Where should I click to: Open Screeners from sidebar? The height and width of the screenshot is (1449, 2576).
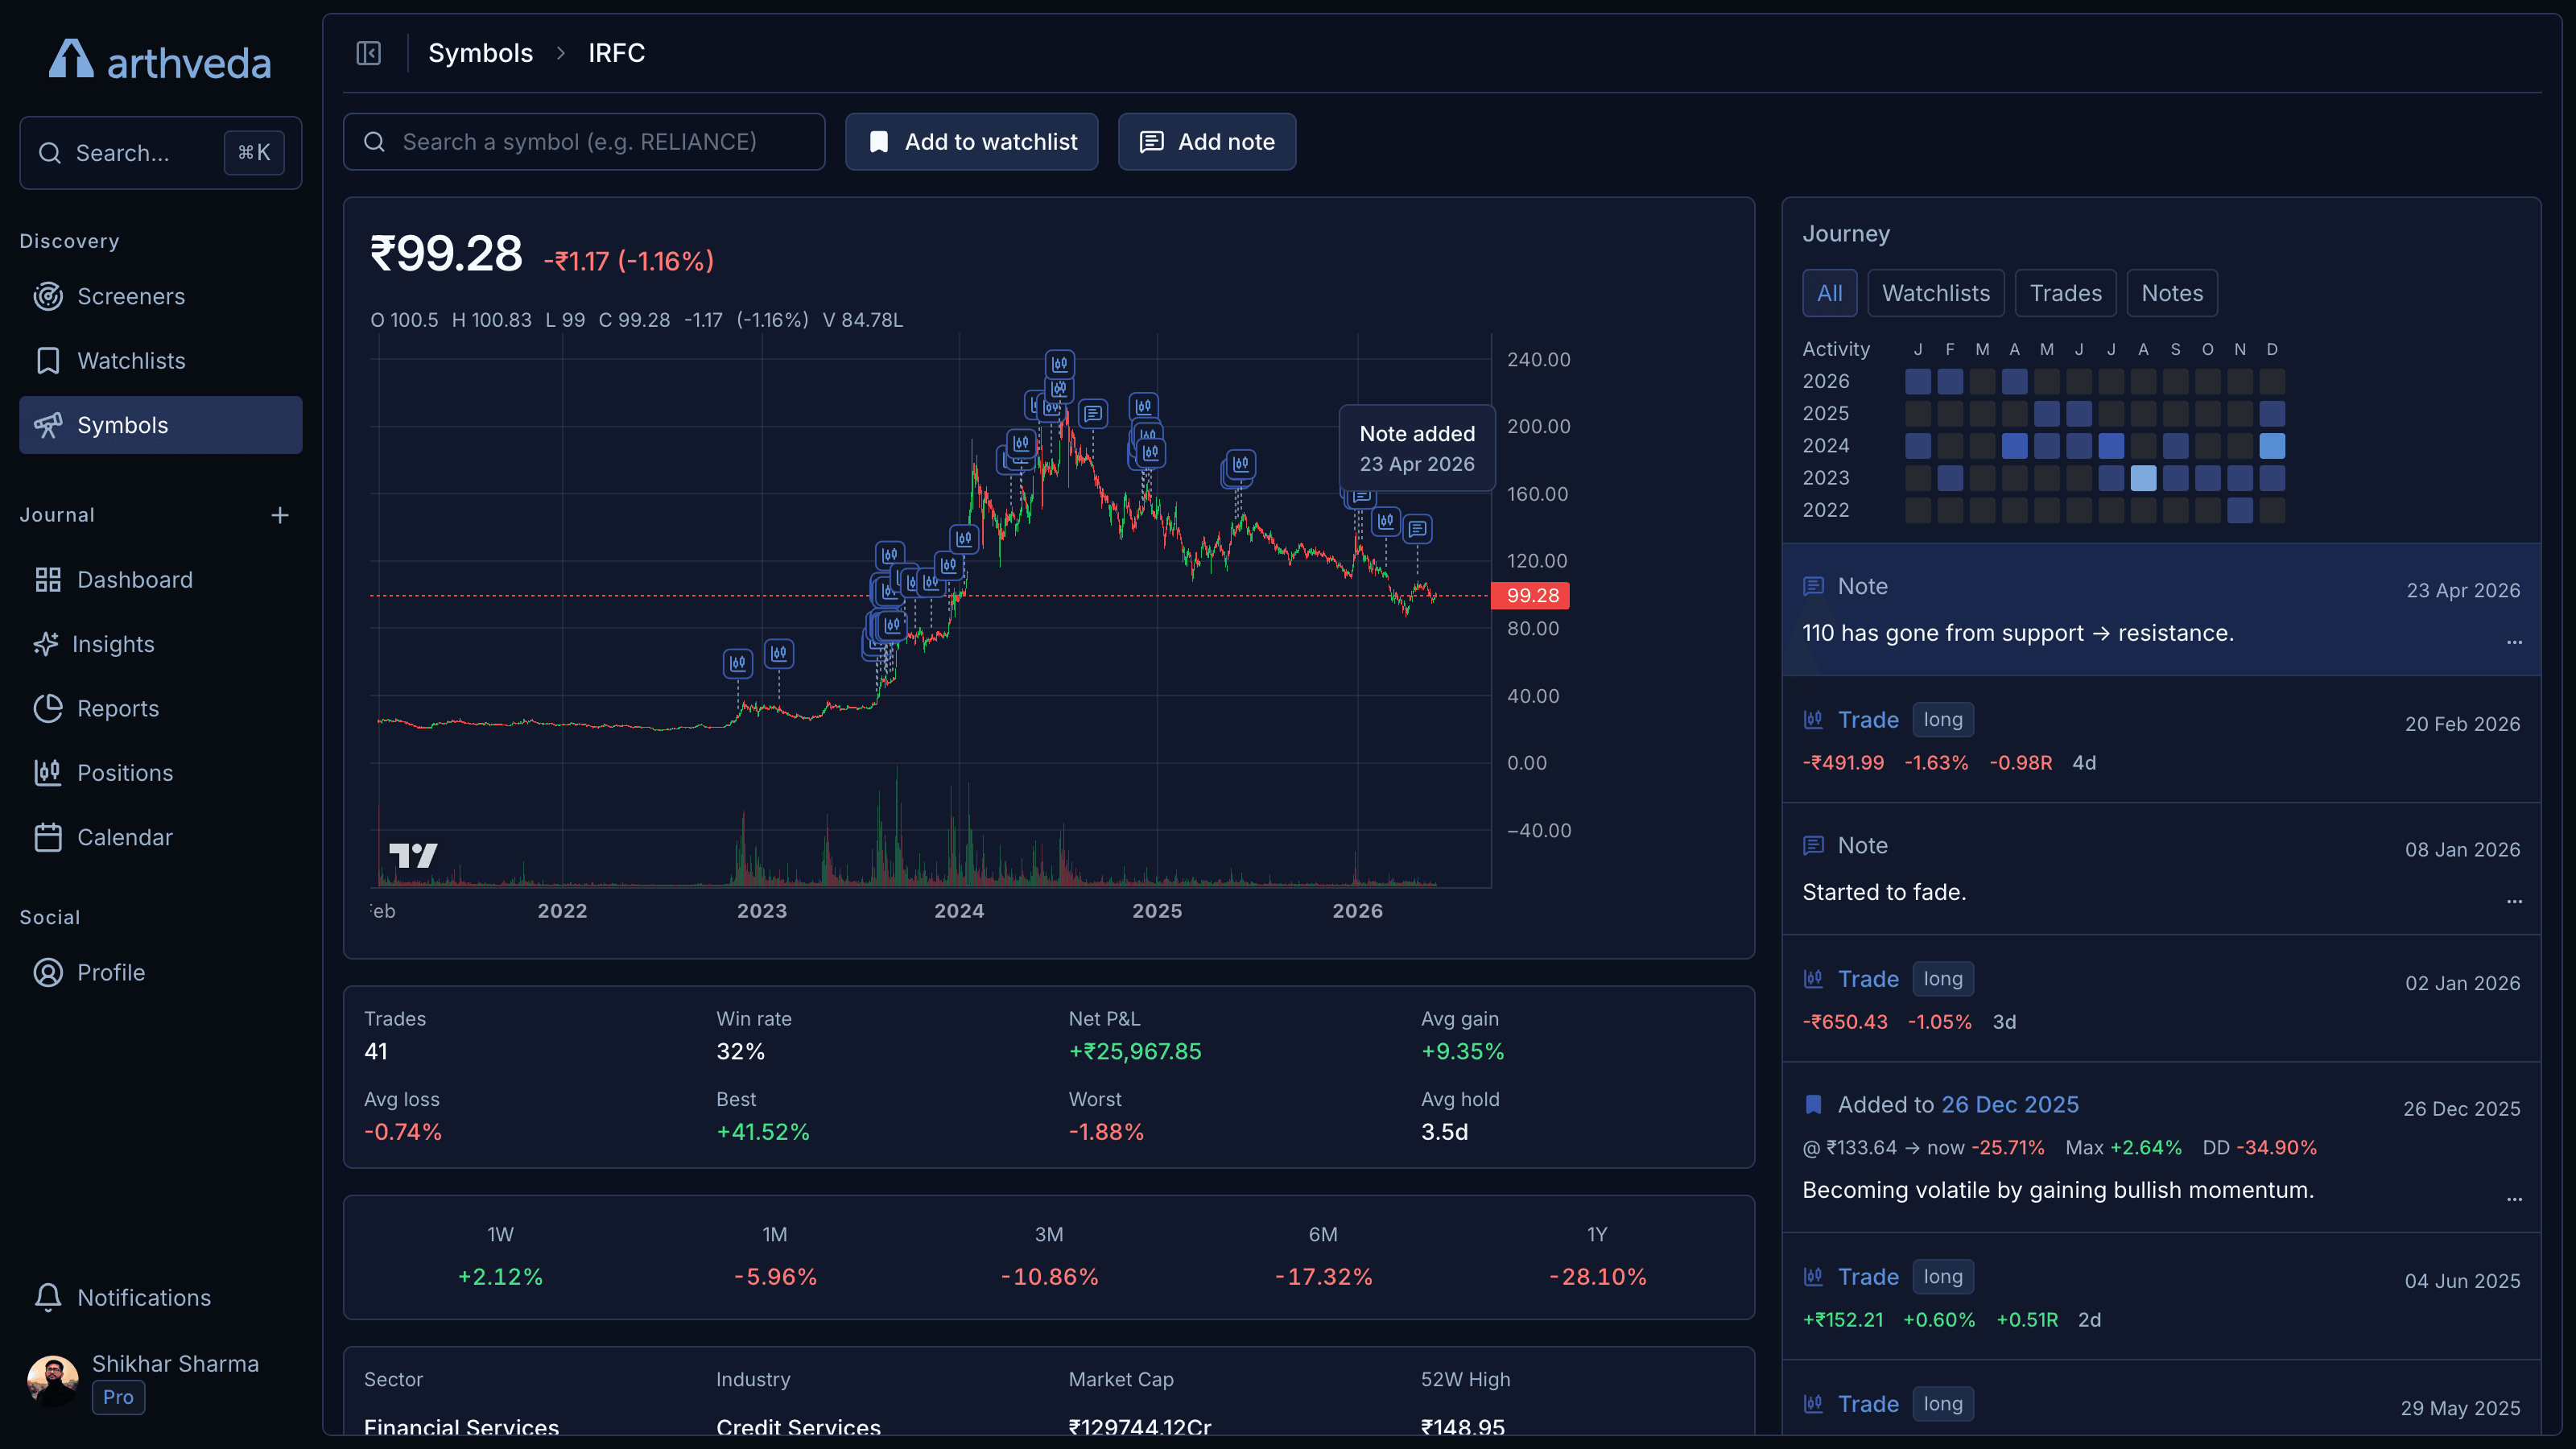(x=160, y=296)
